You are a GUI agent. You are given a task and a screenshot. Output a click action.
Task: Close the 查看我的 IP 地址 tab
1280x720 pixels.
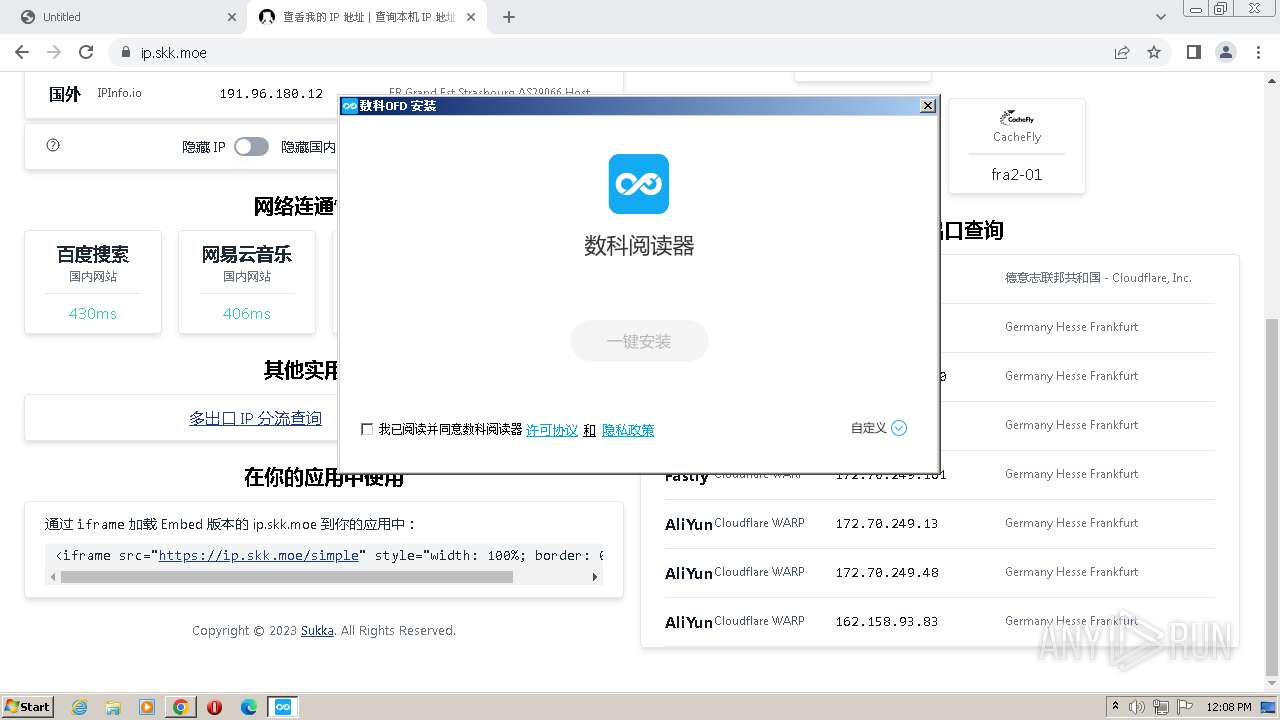(470, 17)
